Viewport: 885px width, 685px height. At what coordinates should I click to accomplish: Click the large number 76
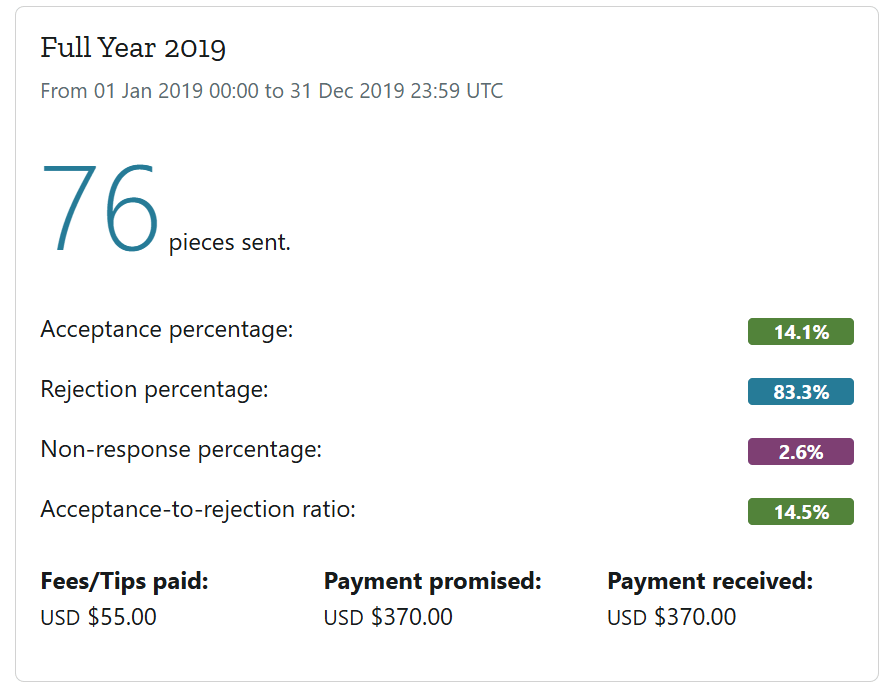(x=100, y=207)
